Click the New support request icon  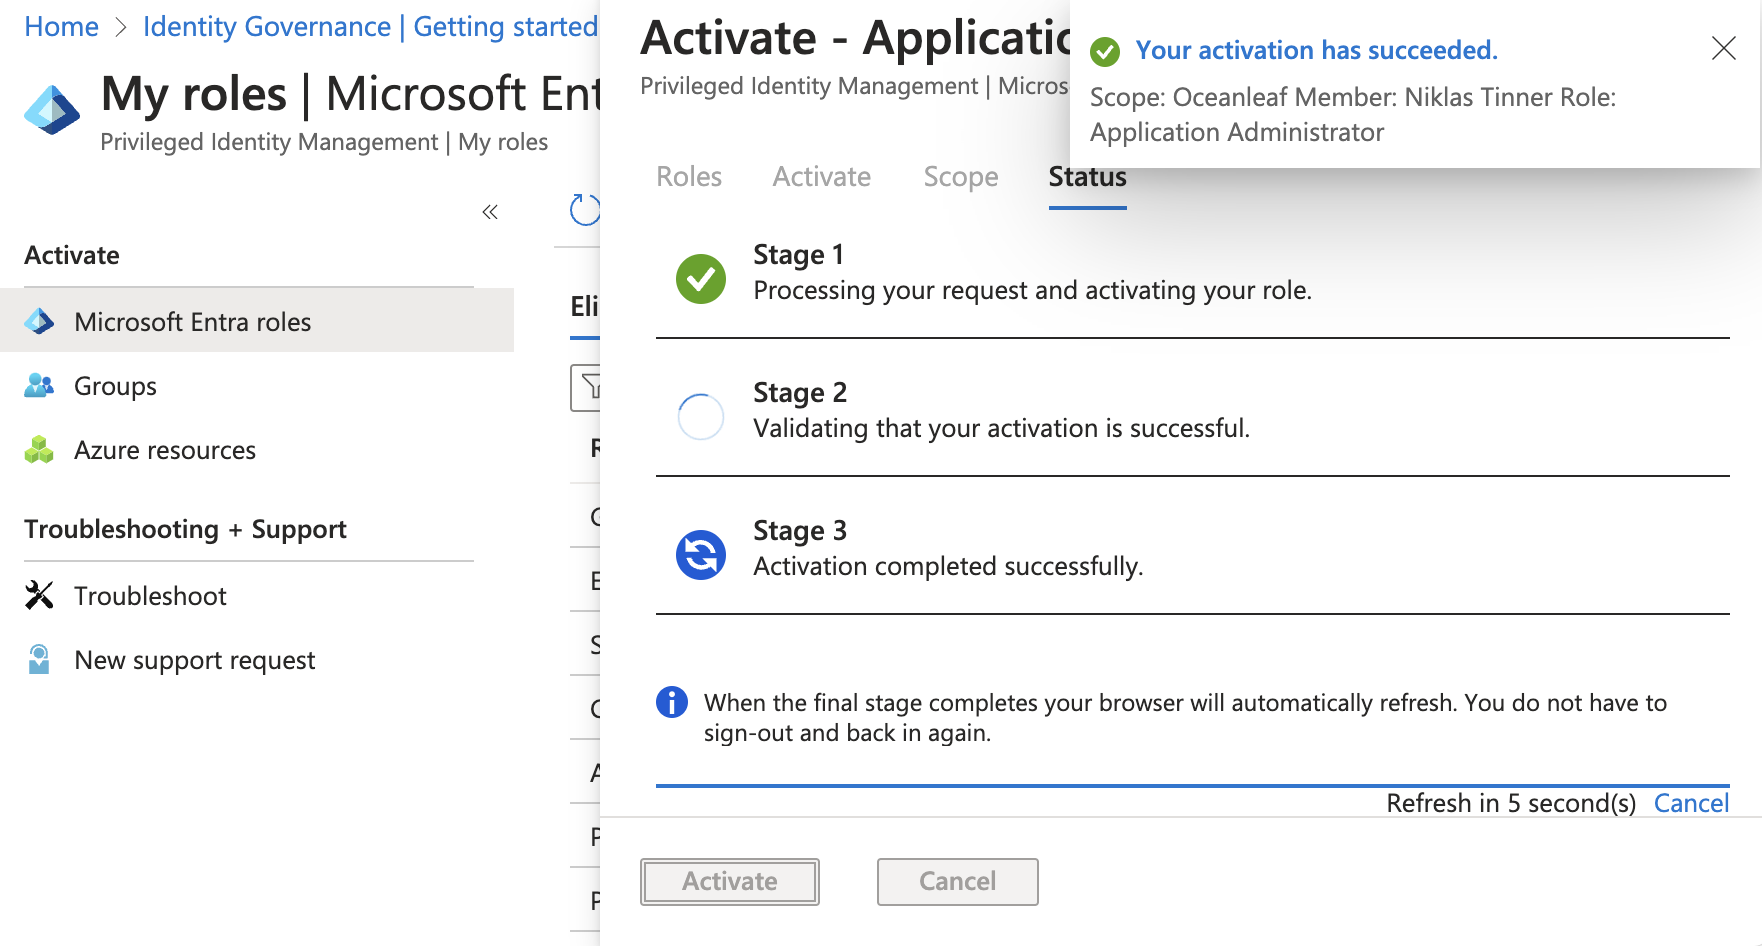click(39, 660)
